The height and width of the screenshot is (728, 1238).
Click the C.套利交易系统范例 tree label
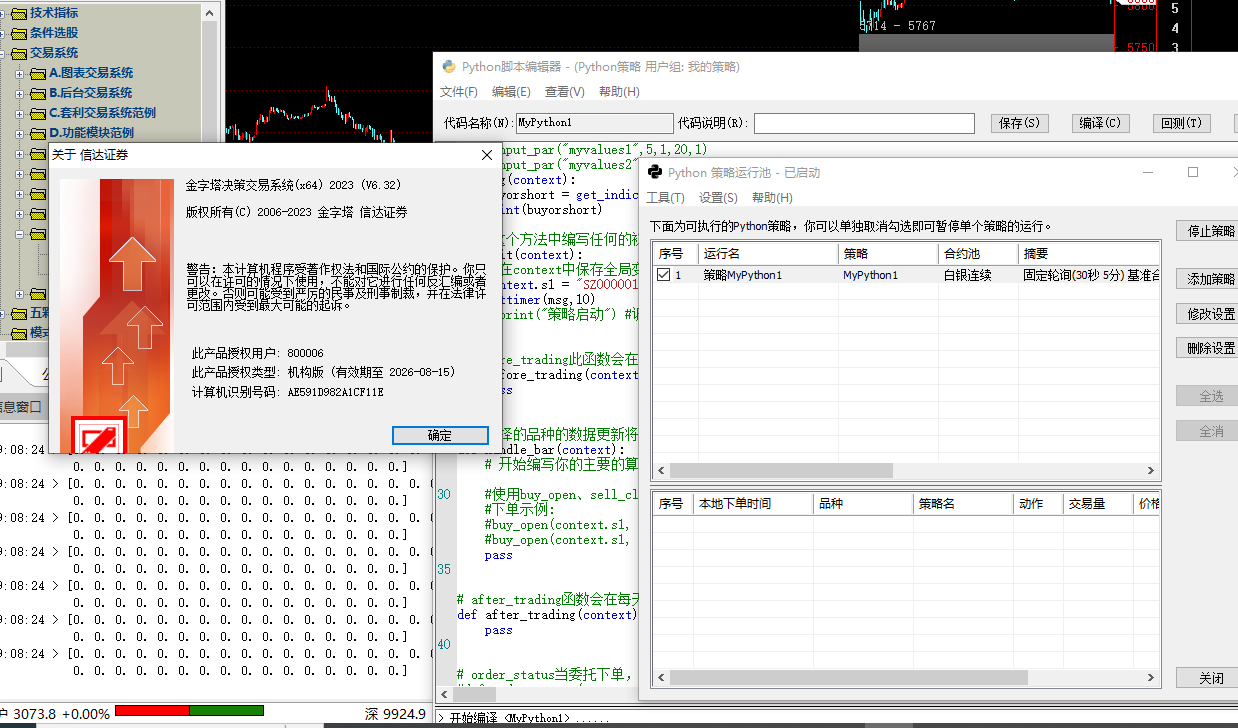coord(103,113)
